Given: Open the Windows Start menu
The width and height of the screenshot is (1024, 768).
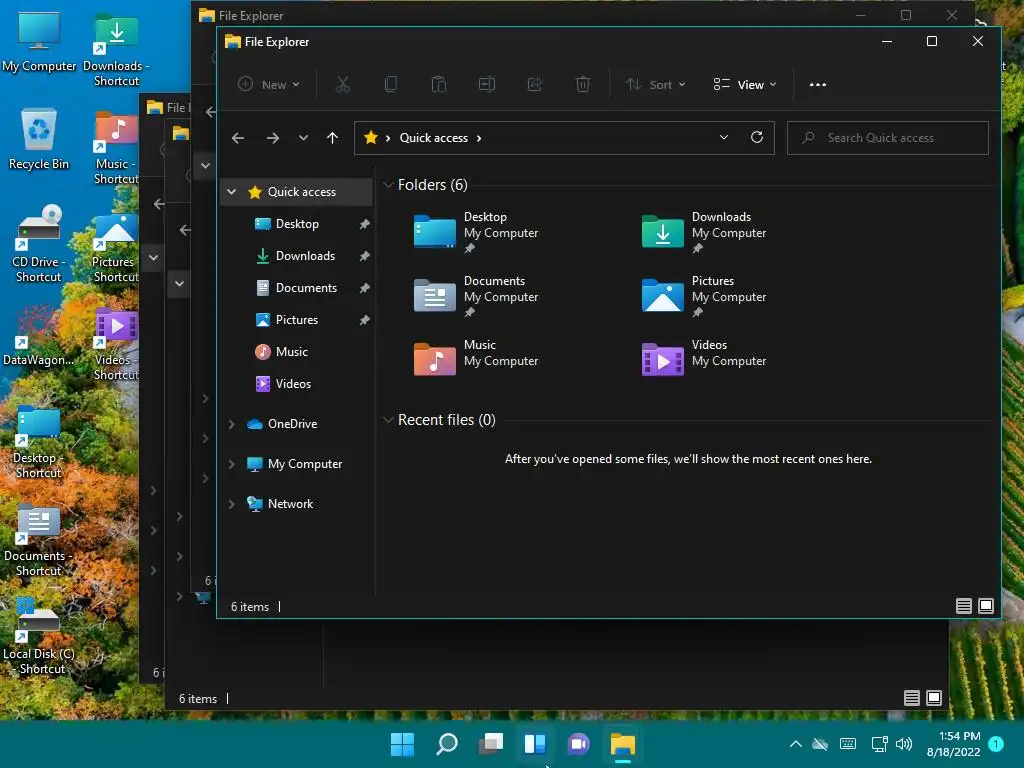Looking at the screenshot, I should tap(402, 744).
